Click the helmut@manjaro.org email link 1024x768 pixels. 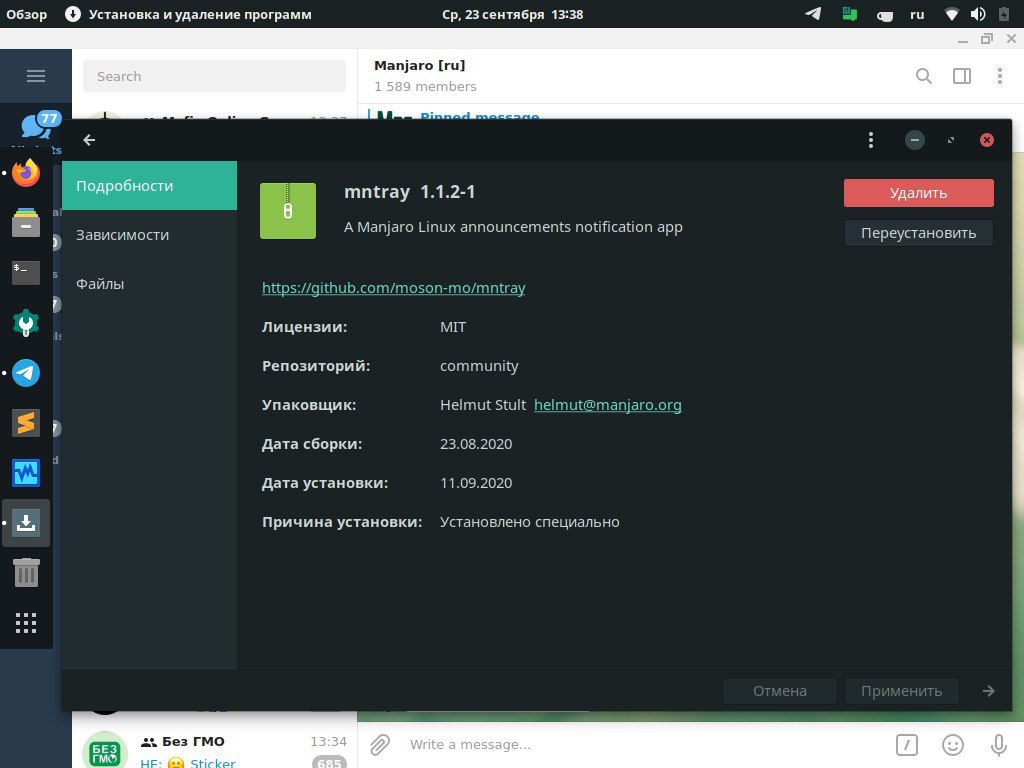coord(608,405)
